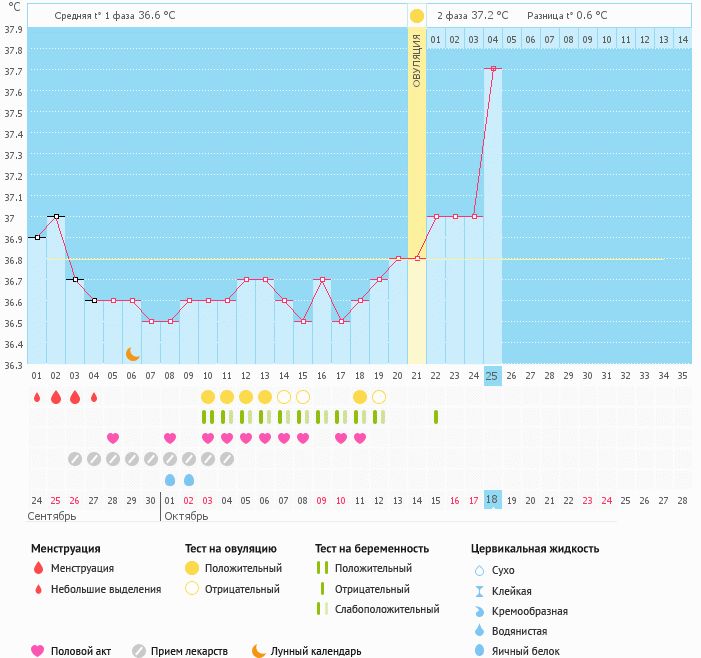Viewport: 701px width, 658px height.
Task: Click the medication pill icon on day 11
Action: [x=227, y=459]
